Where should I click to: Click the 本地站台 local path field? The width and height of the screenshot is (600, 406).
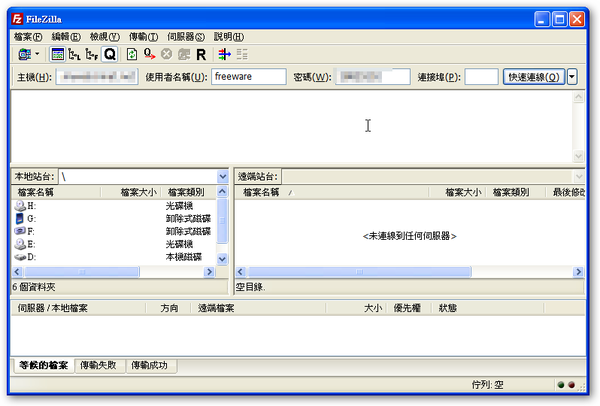click(138, 176)
